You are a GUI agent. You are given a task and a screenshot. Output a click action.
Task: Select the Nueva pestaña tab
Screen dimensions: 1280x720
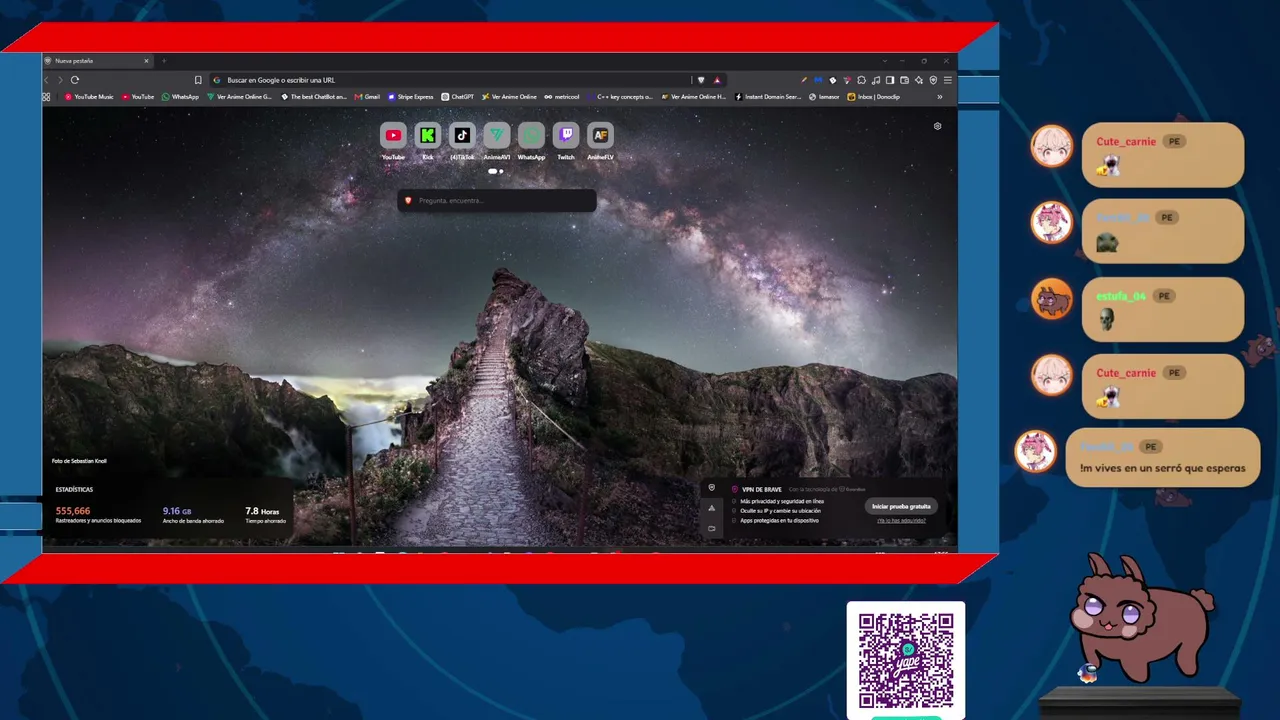pyautogui.click(x=97, y=61)
